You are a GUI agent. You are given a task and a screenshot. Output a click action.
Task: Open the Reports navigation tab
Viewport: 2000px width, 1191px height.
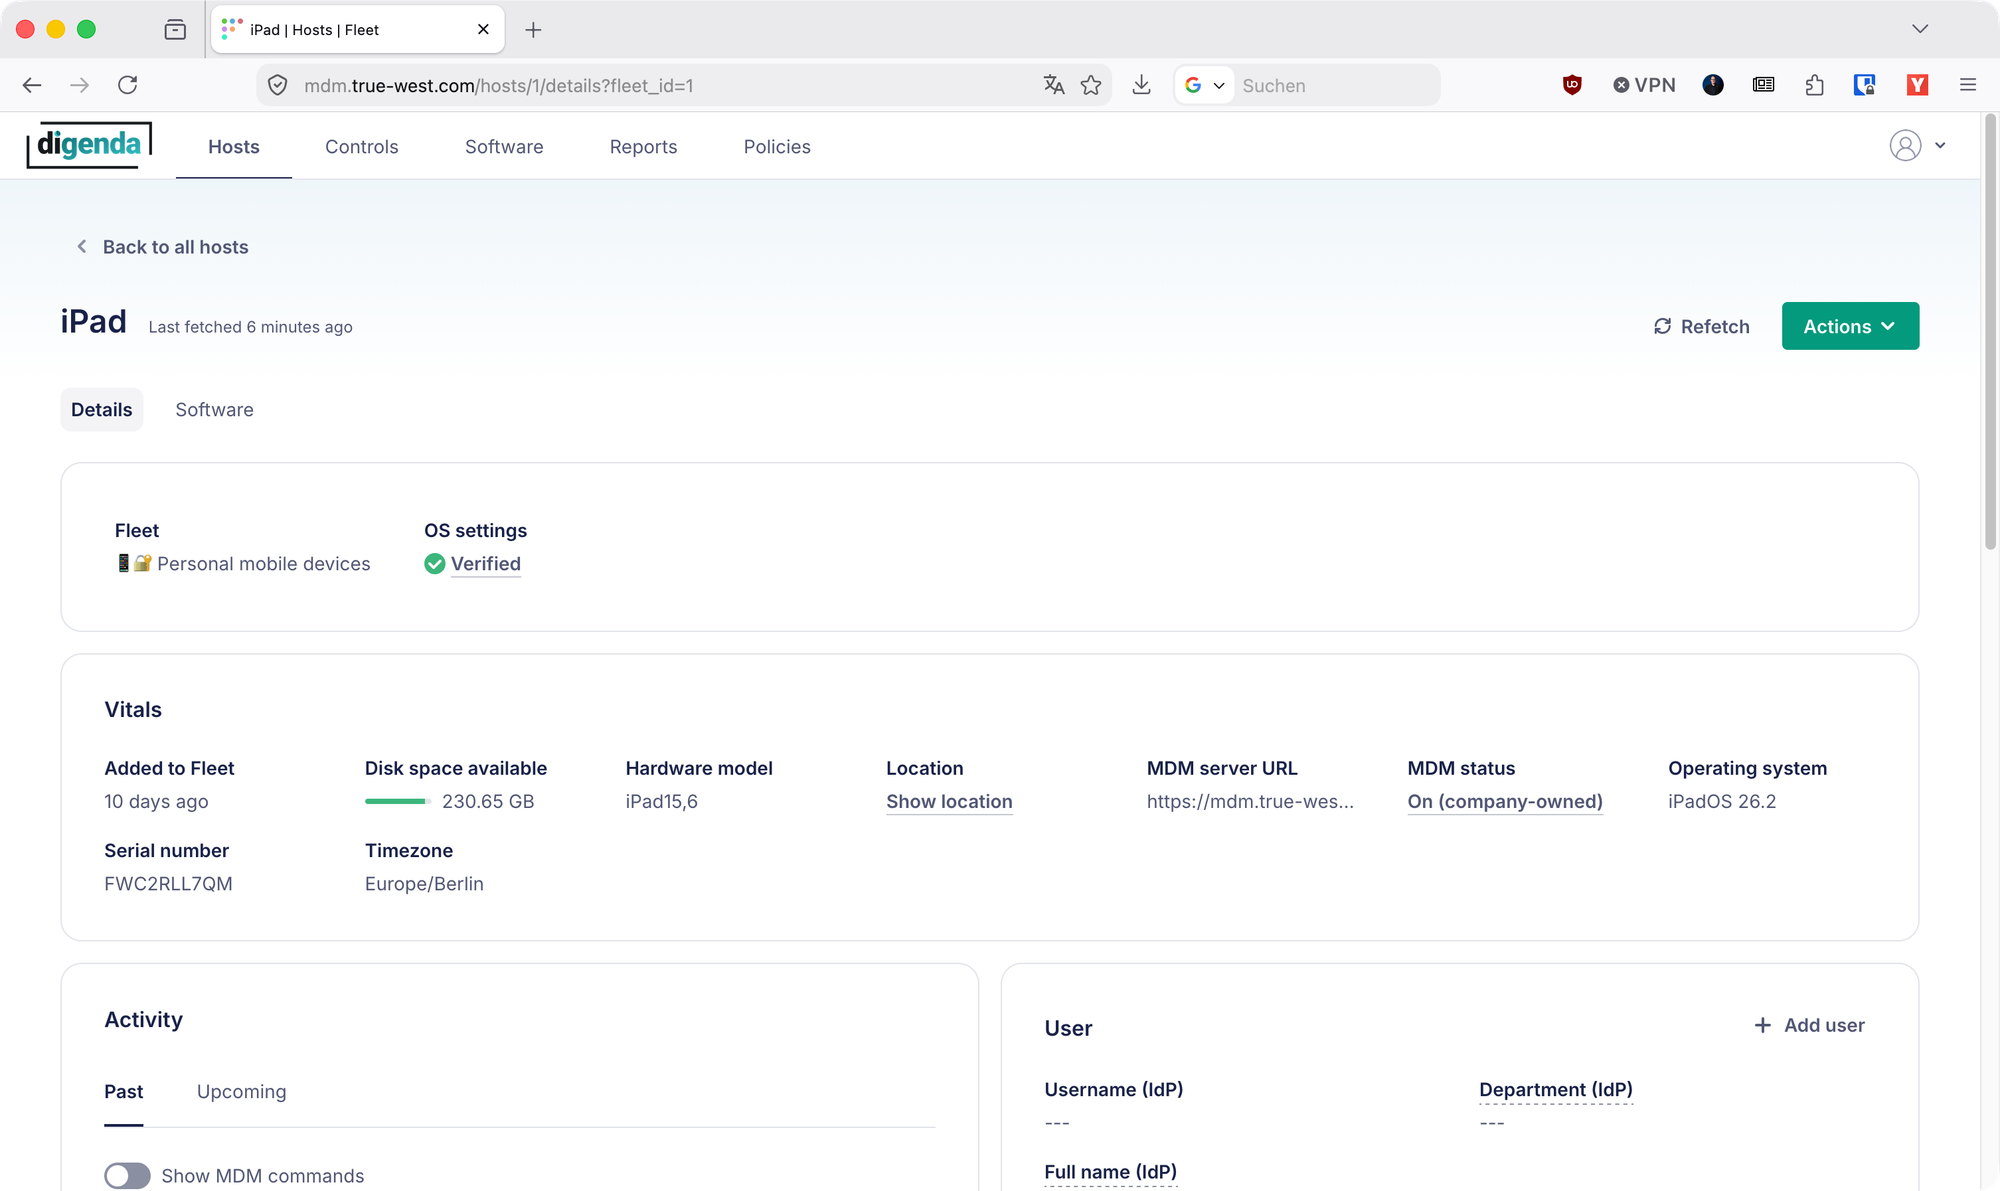point(643,147)
